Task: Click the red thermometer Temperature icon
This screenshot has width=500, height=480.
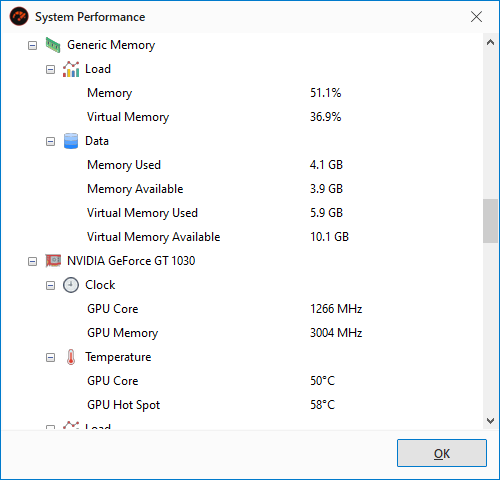Action: click(x=71, y=357)
